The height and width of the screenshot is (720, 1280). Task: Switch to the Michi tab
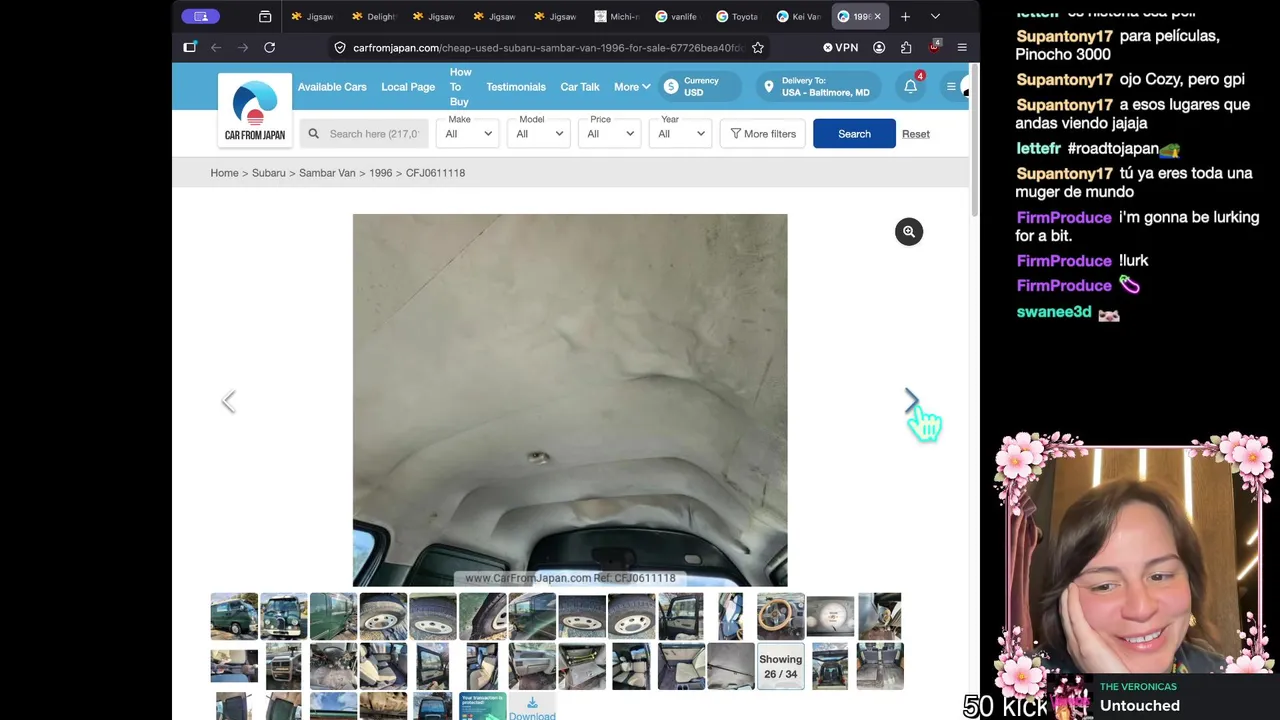pyautogui.click(x=617, y=16)
